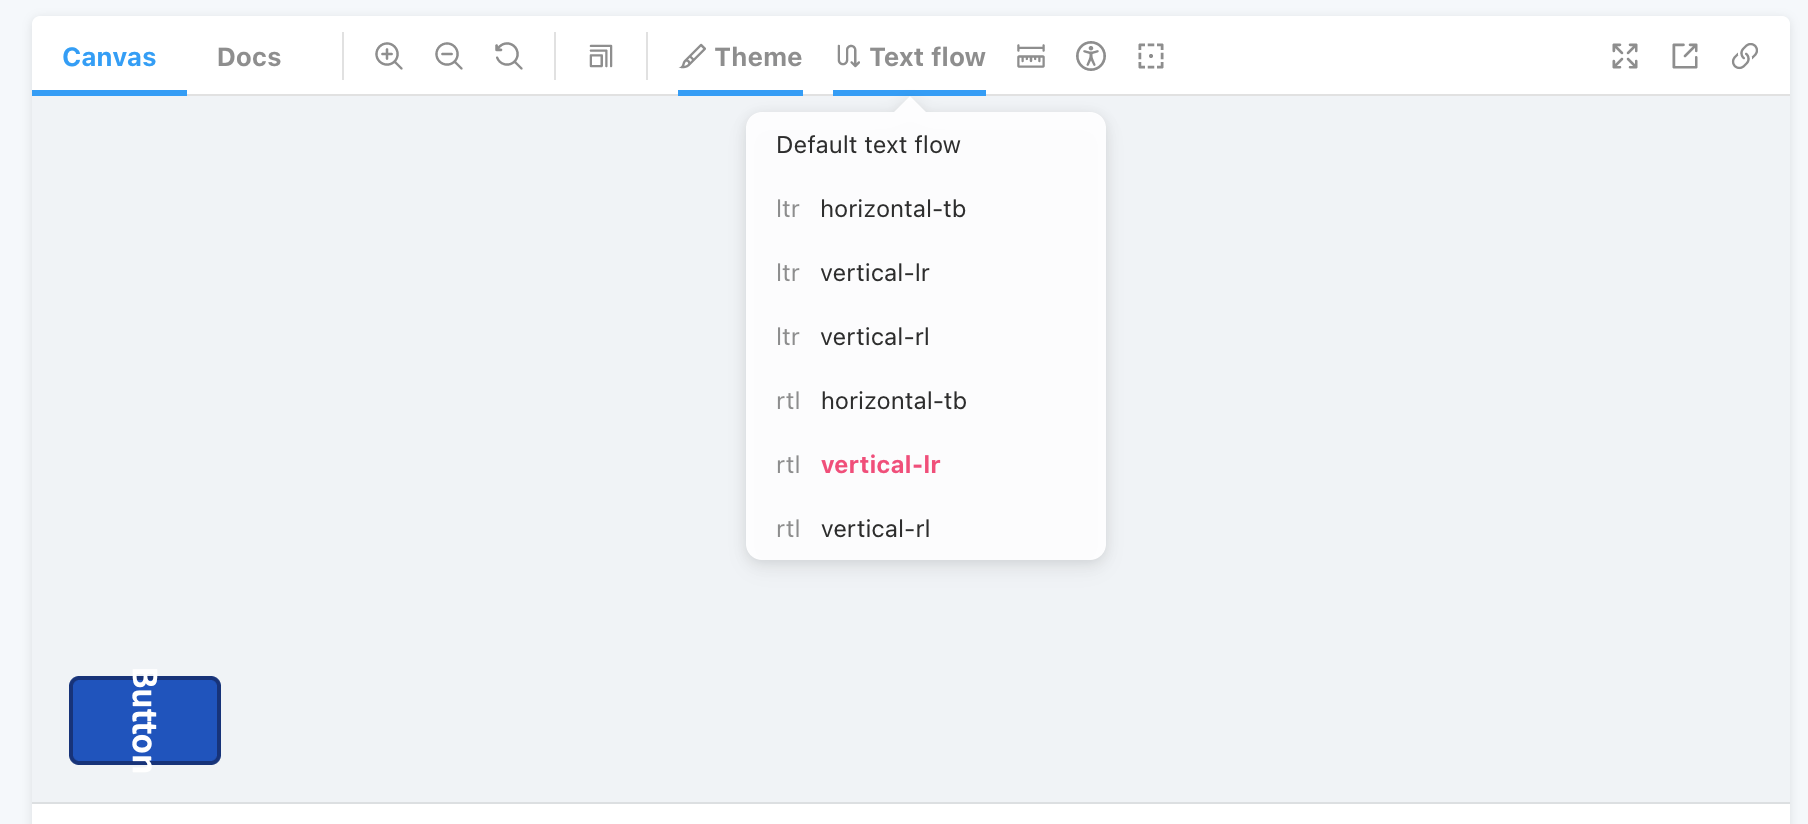
Task: Open the Theme dropdown
Action: pos(741,57)
